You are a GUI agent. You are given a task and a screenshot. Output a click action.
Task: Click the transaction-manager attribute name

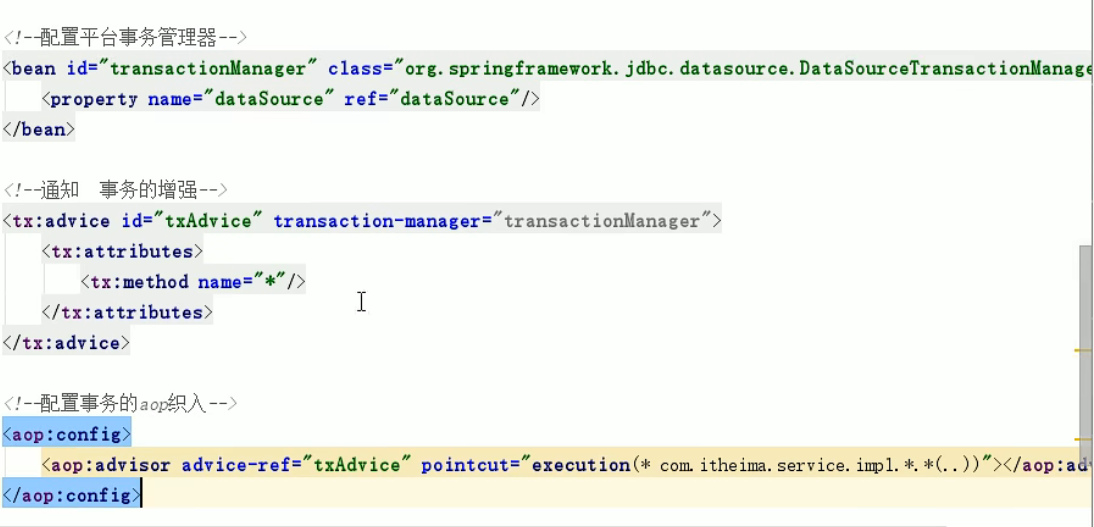click(376, 221)
